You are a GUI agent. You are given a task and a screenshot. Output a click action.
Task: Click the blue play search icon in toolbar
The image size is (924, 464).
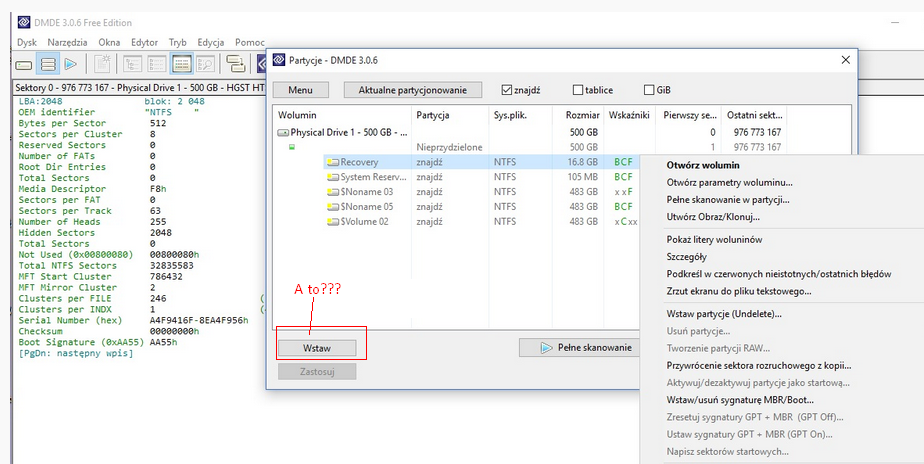click(x=71, y=64)
